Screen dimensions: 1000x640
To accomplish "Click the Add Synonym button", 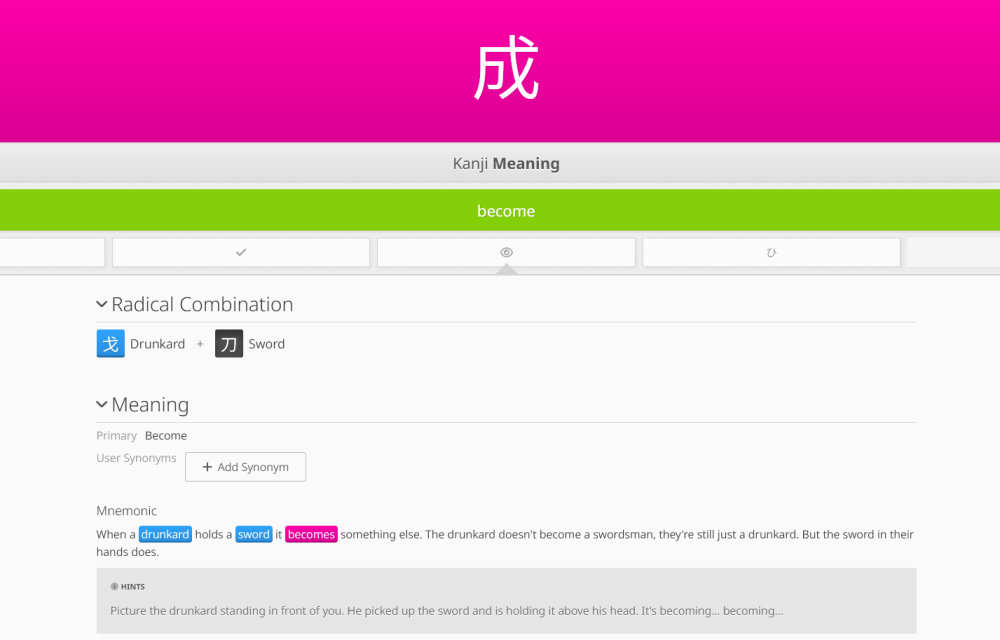I will [245, 467].
